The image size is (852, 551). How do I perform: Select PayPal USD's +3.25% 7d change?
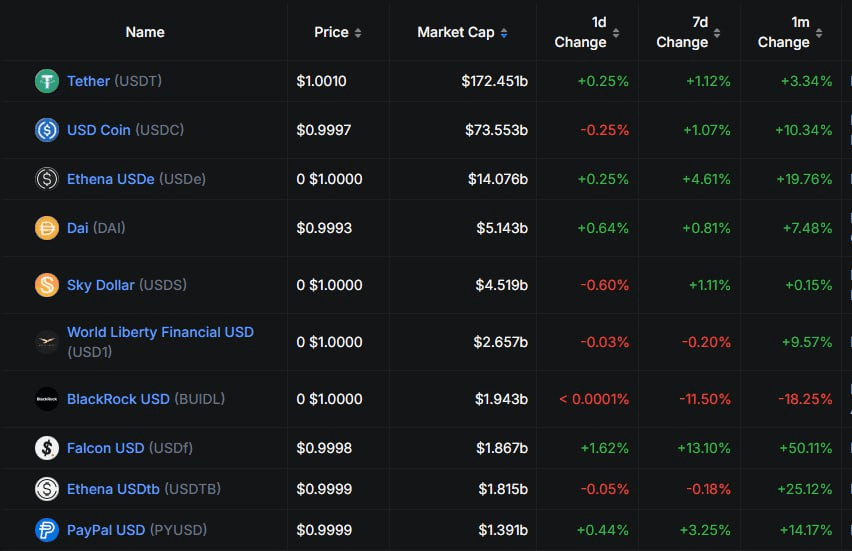pyautogui.click(x=705, y=530)
